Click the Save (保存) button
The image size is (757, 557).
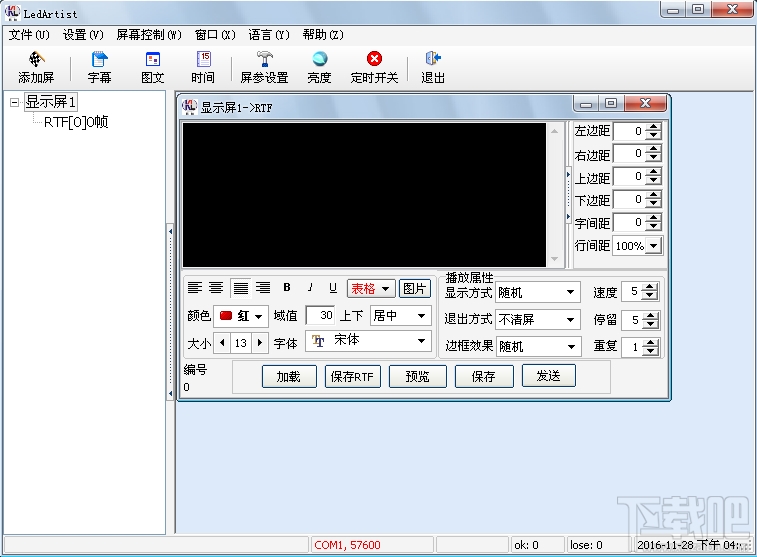pyautogui.click(x=484, y=376)
